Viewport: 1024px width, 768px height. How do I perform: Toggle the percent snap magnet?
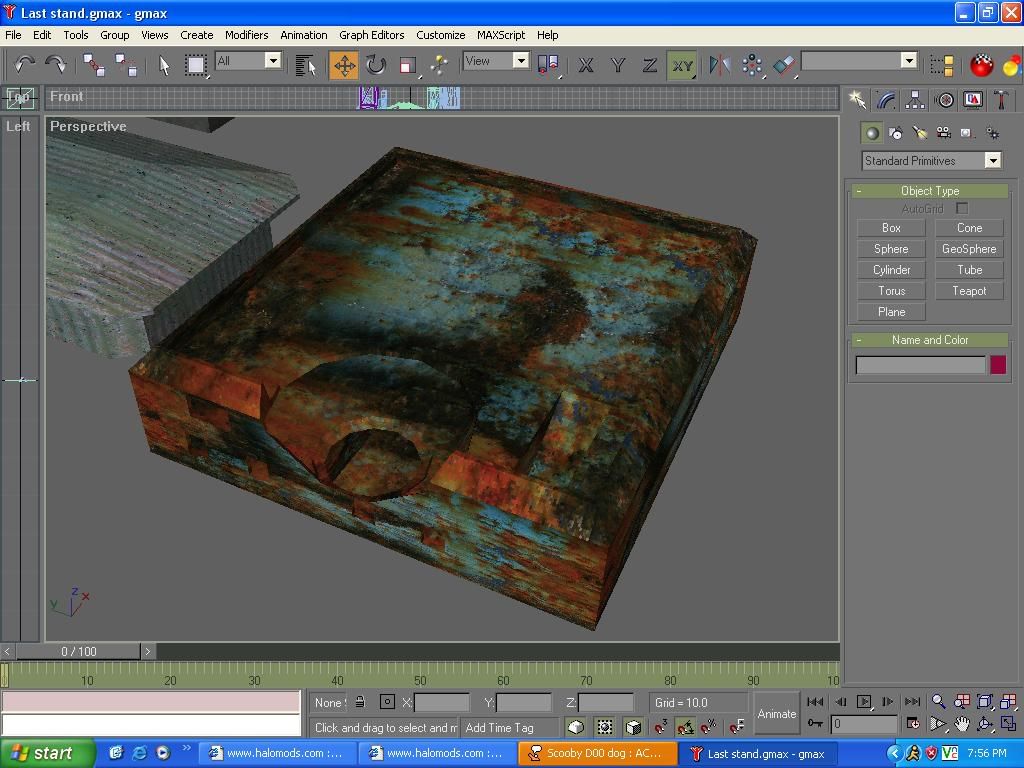tap(709, 726)
